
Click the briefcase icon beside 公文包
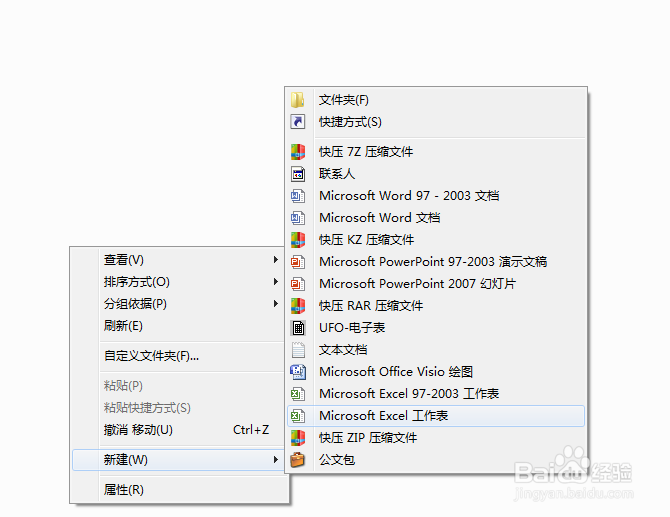pos(297,460)
